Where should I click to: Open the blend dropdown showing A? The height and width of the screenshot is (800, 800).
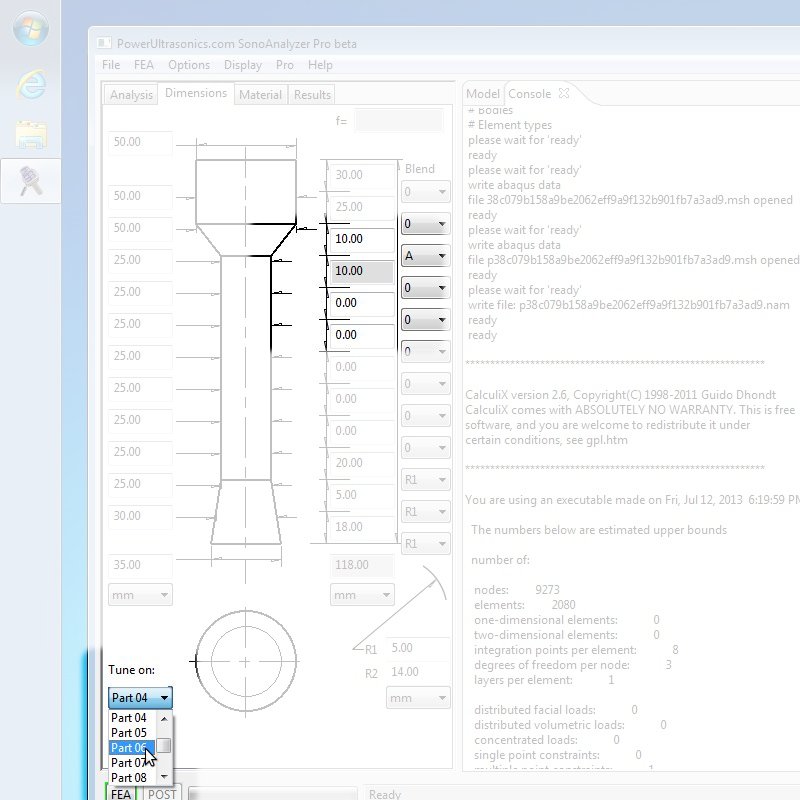pyautogui.click(x=426, y=256)
